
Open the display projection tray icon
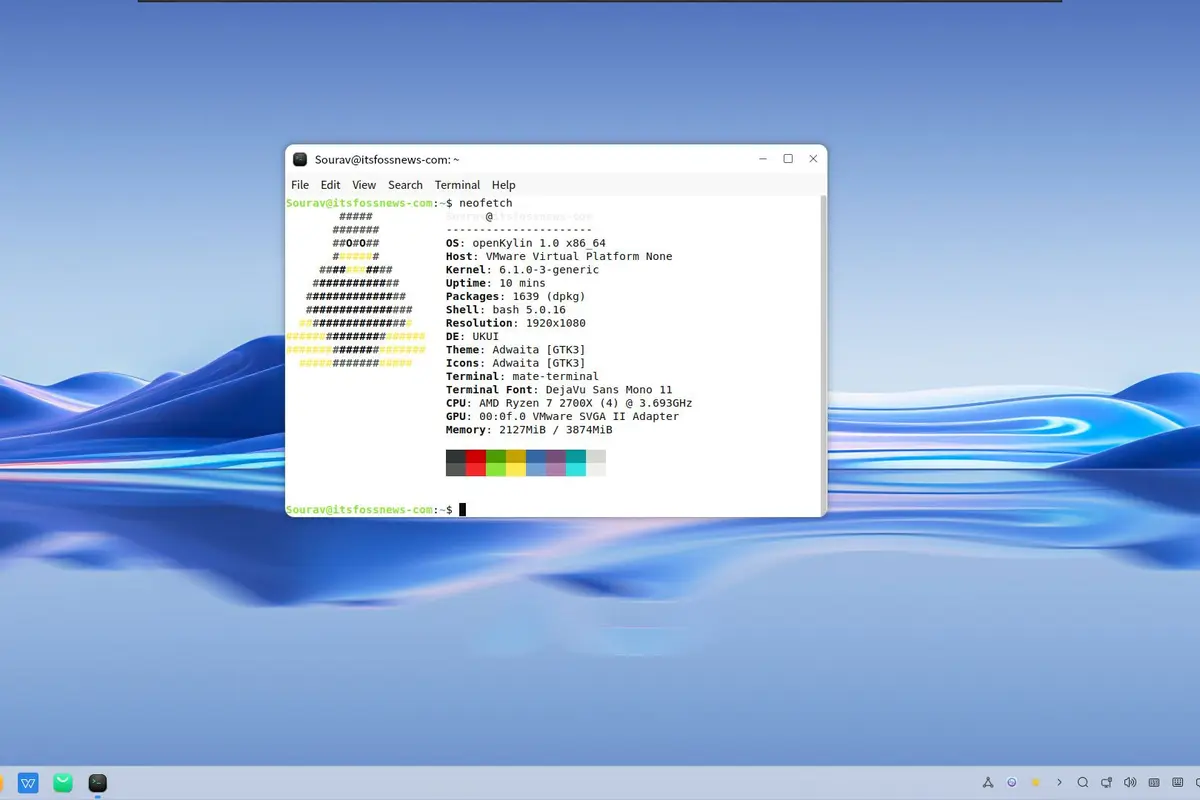1106,782
